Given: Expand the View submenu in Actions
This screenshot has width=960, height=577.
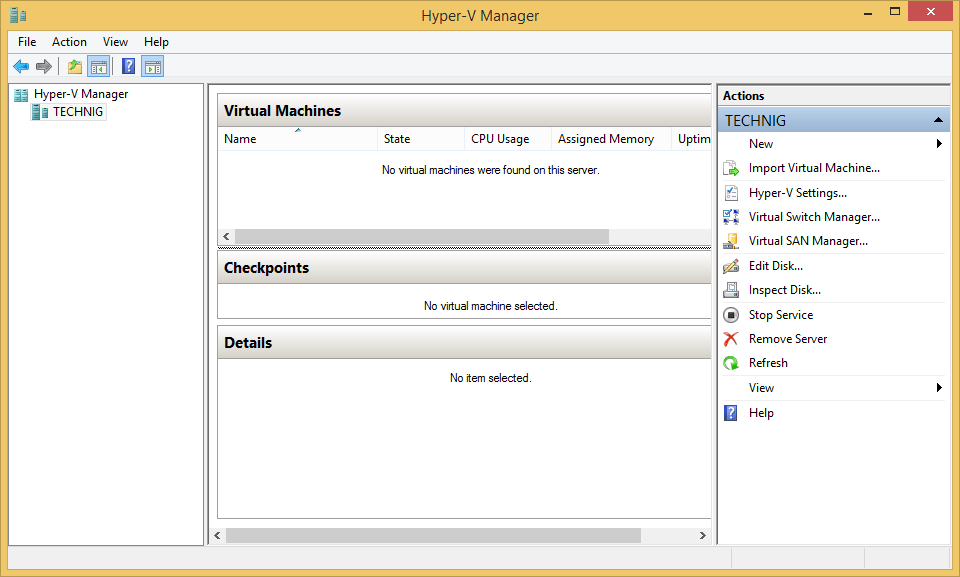Looking at the screenshot, I should pyautogui.click(x=938, y=387).
